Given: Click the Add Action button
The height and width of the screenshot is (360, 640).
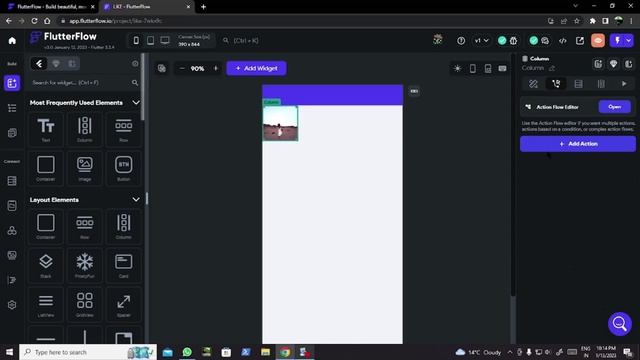Looking at the screenshot, I should 578,144.
